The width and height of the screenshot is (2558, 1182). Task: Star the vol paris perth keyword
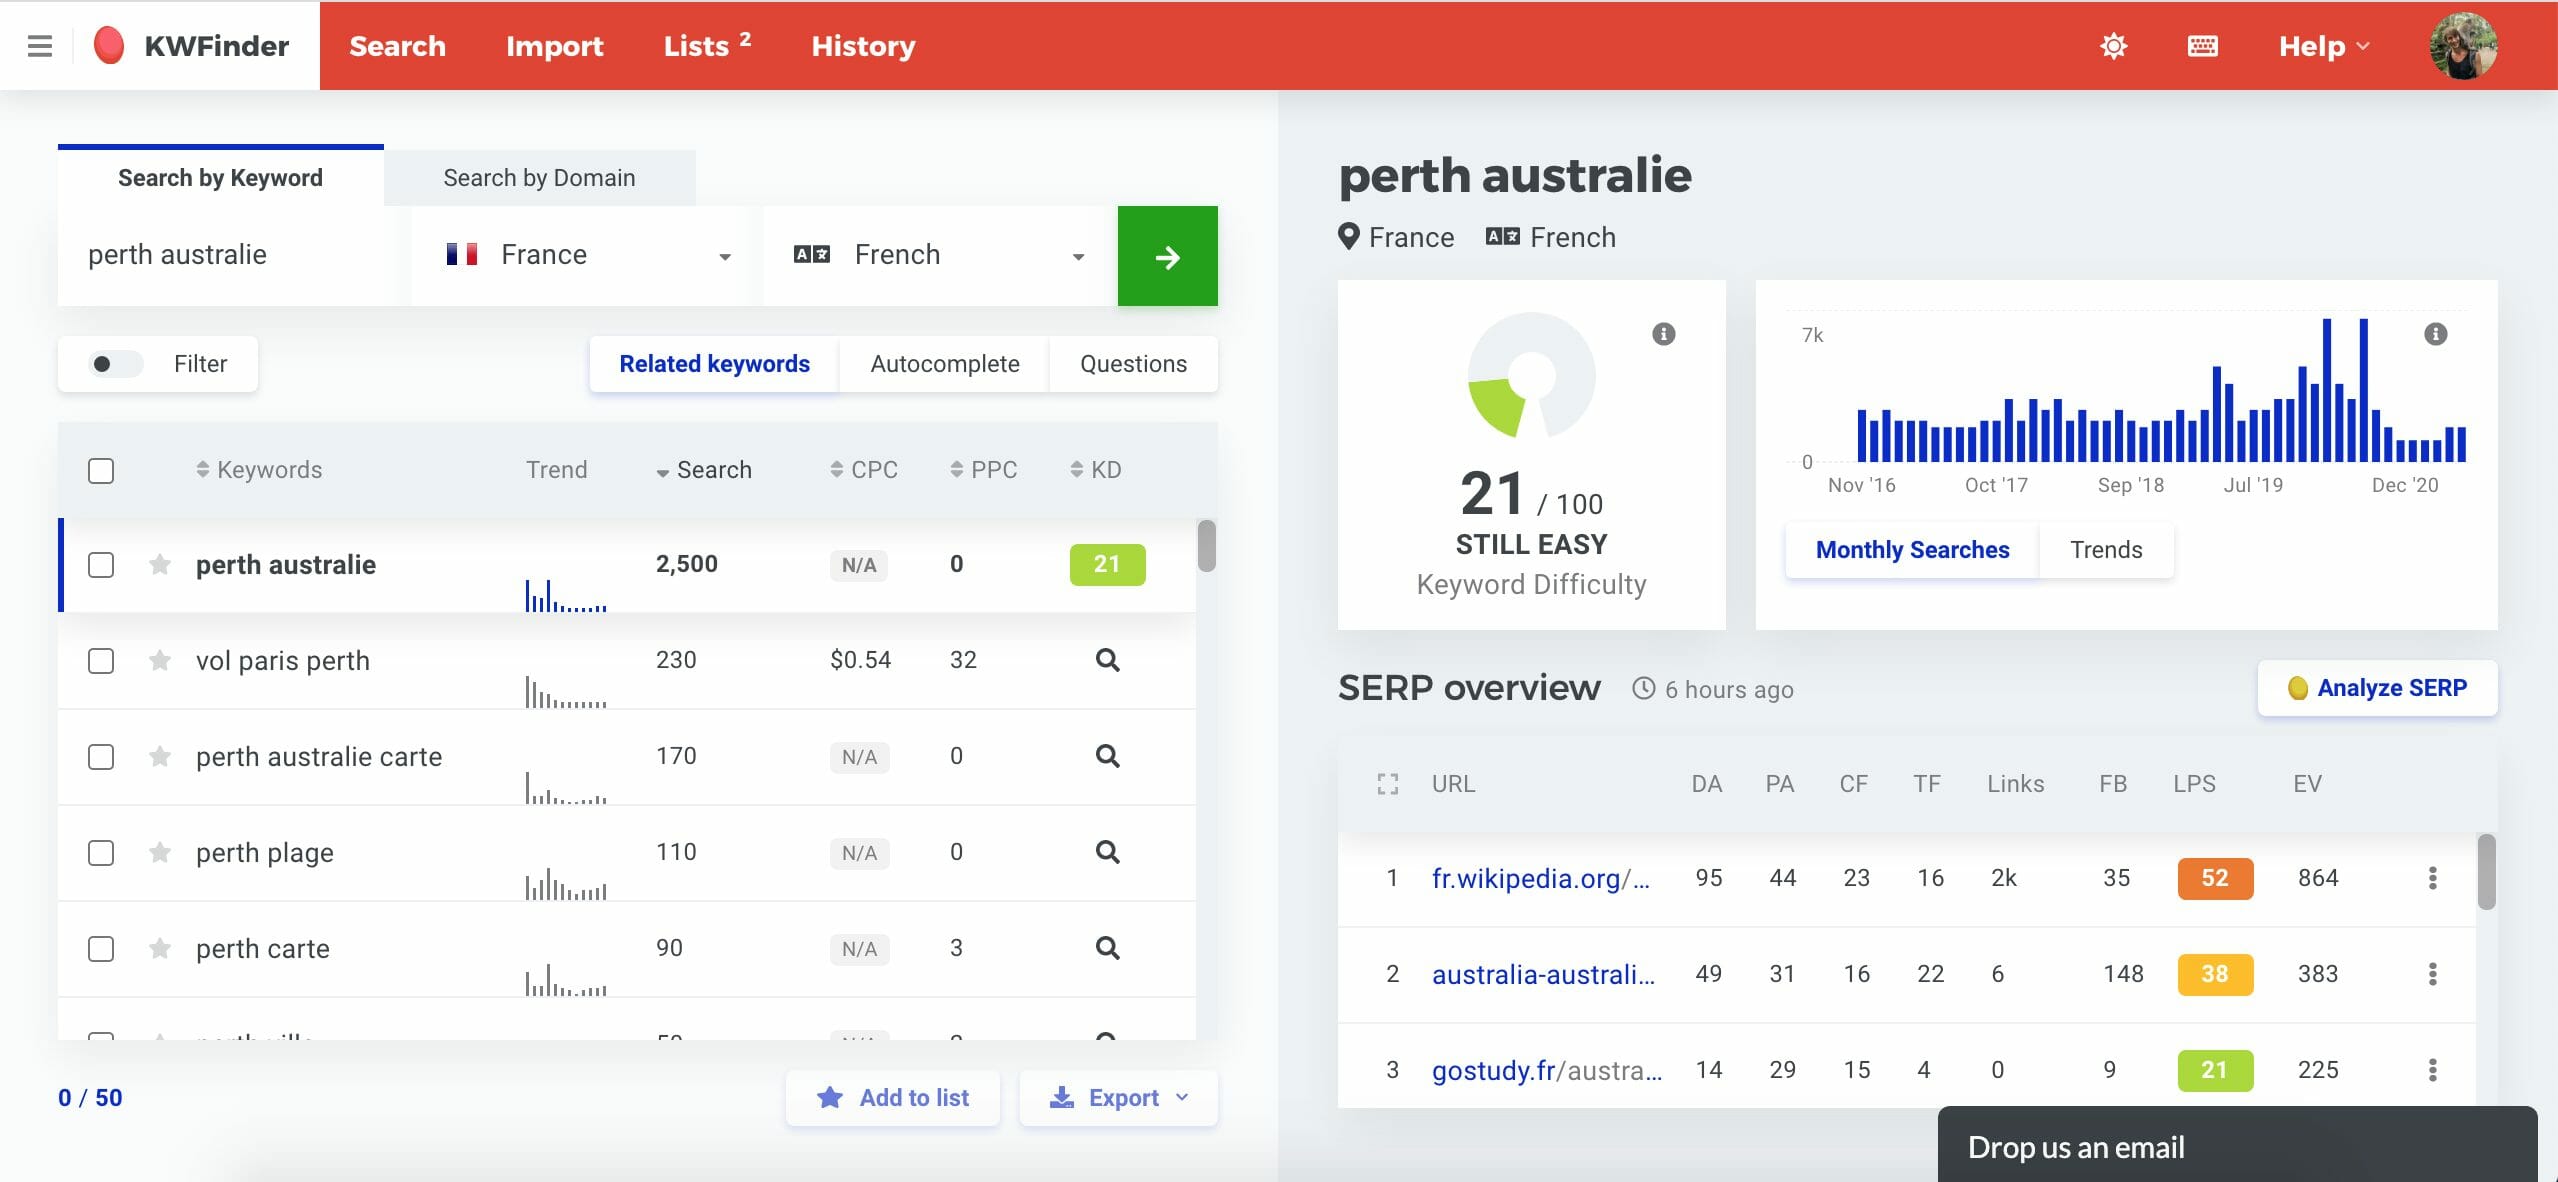click(159, 660)
